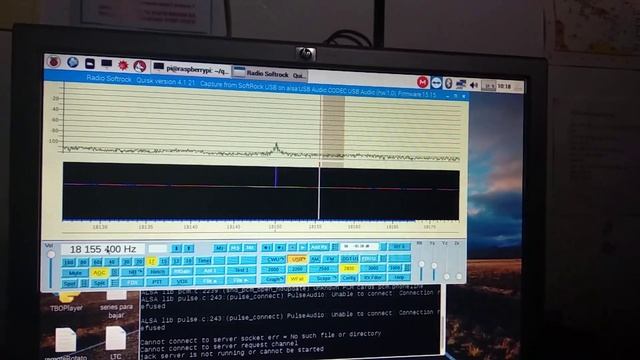Open the terminal launcher icon in the taskbar
The width and height of the screenshot is (640, 360).
[107, 64]
